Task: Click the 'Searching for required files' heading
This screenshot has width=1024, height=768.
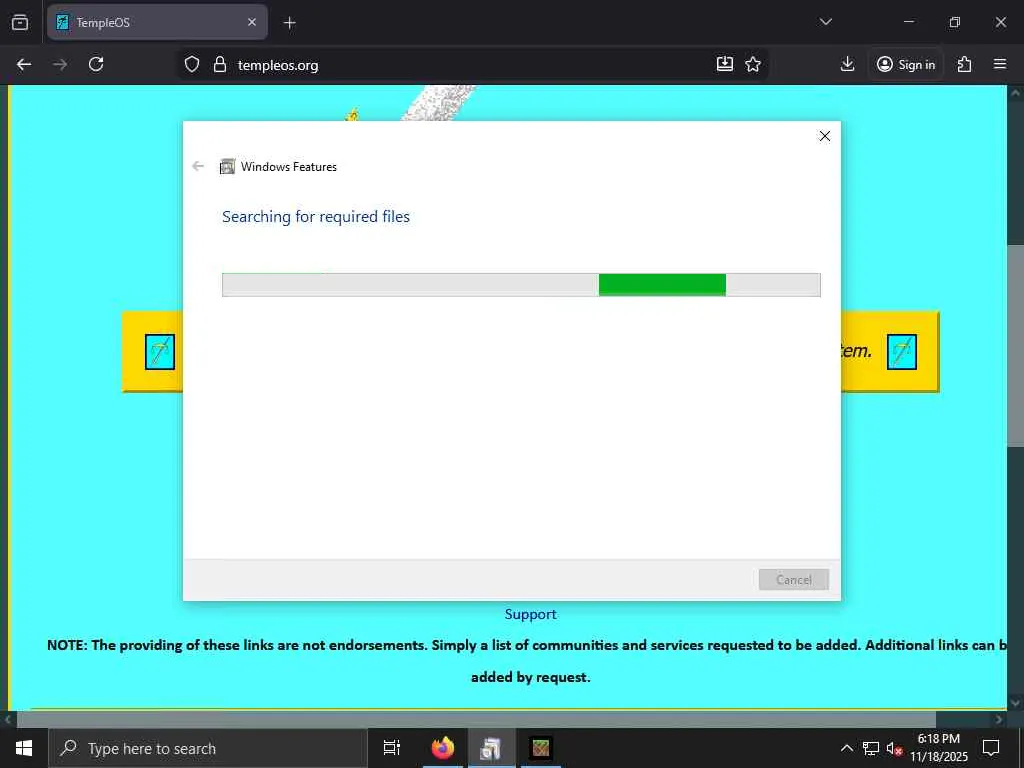Action: click(x=316, y=217)
